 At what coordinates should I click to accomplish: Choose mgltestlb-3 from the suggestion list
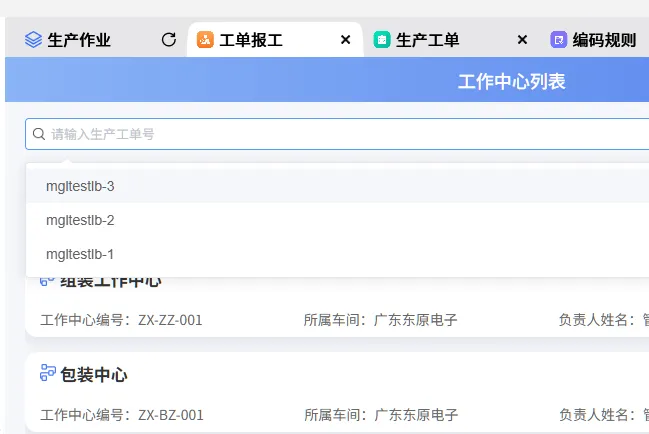(x=80, y=186)
